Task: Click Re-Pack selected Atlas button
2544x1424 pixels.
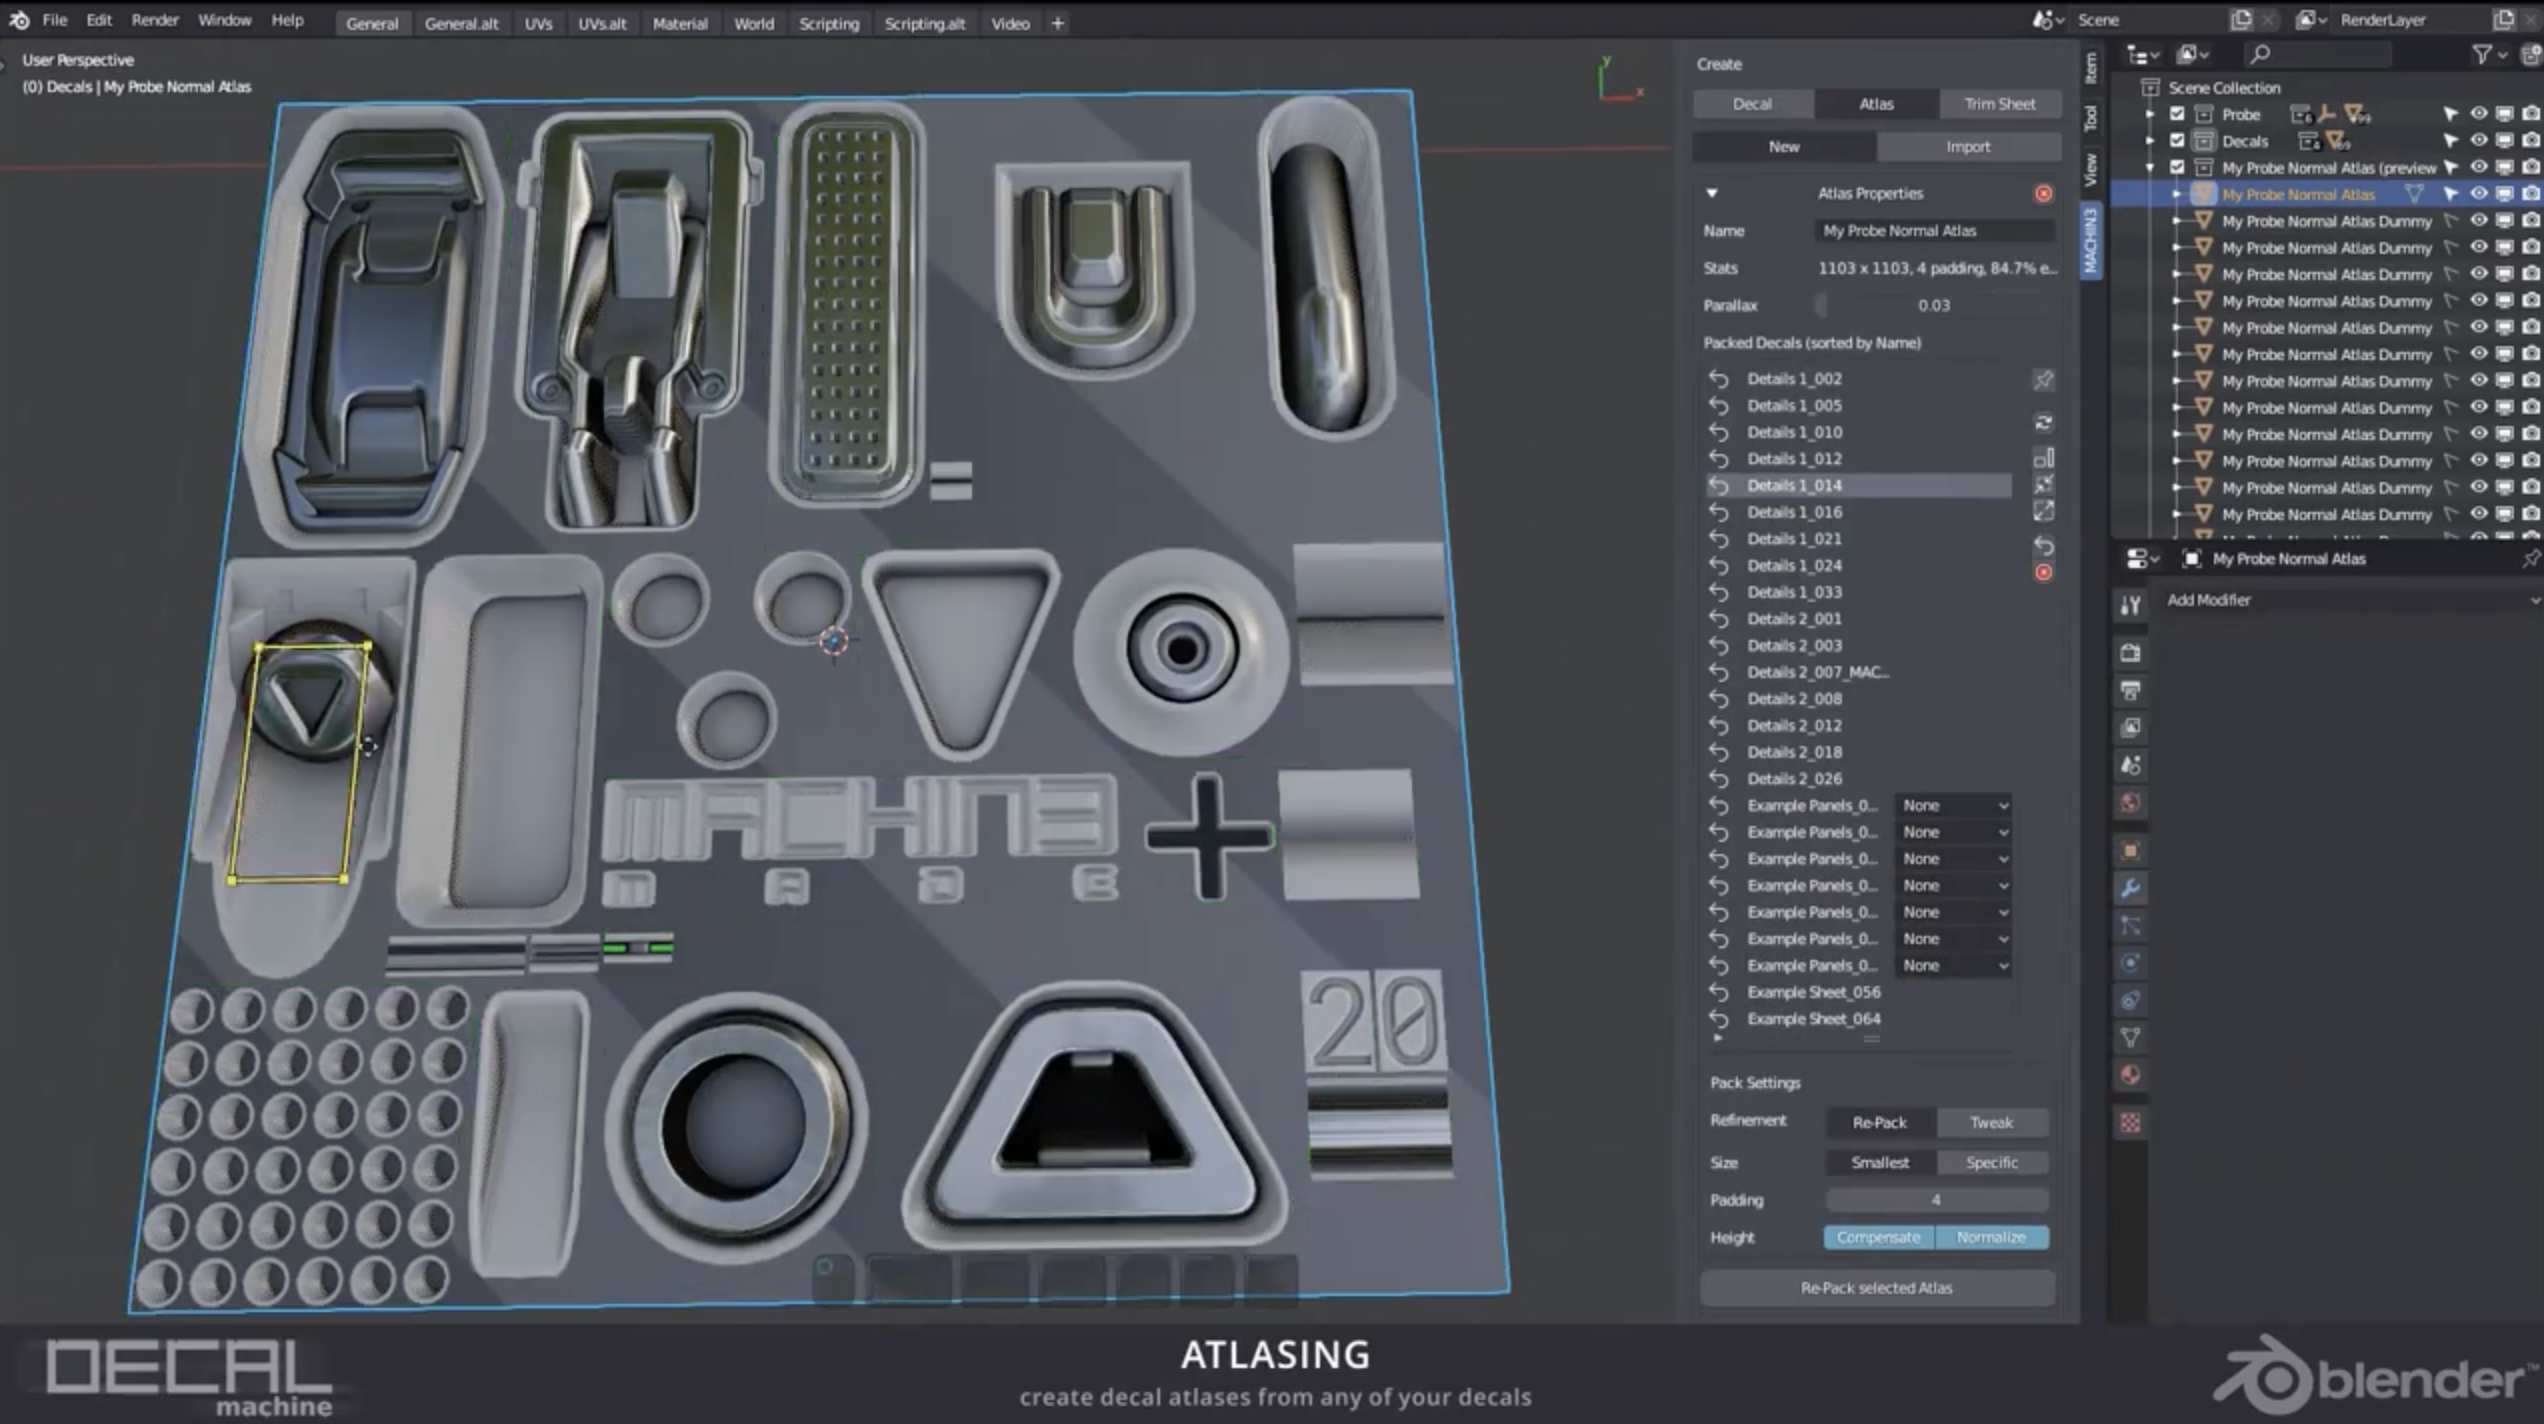Action: [x=1876, y=1288]
